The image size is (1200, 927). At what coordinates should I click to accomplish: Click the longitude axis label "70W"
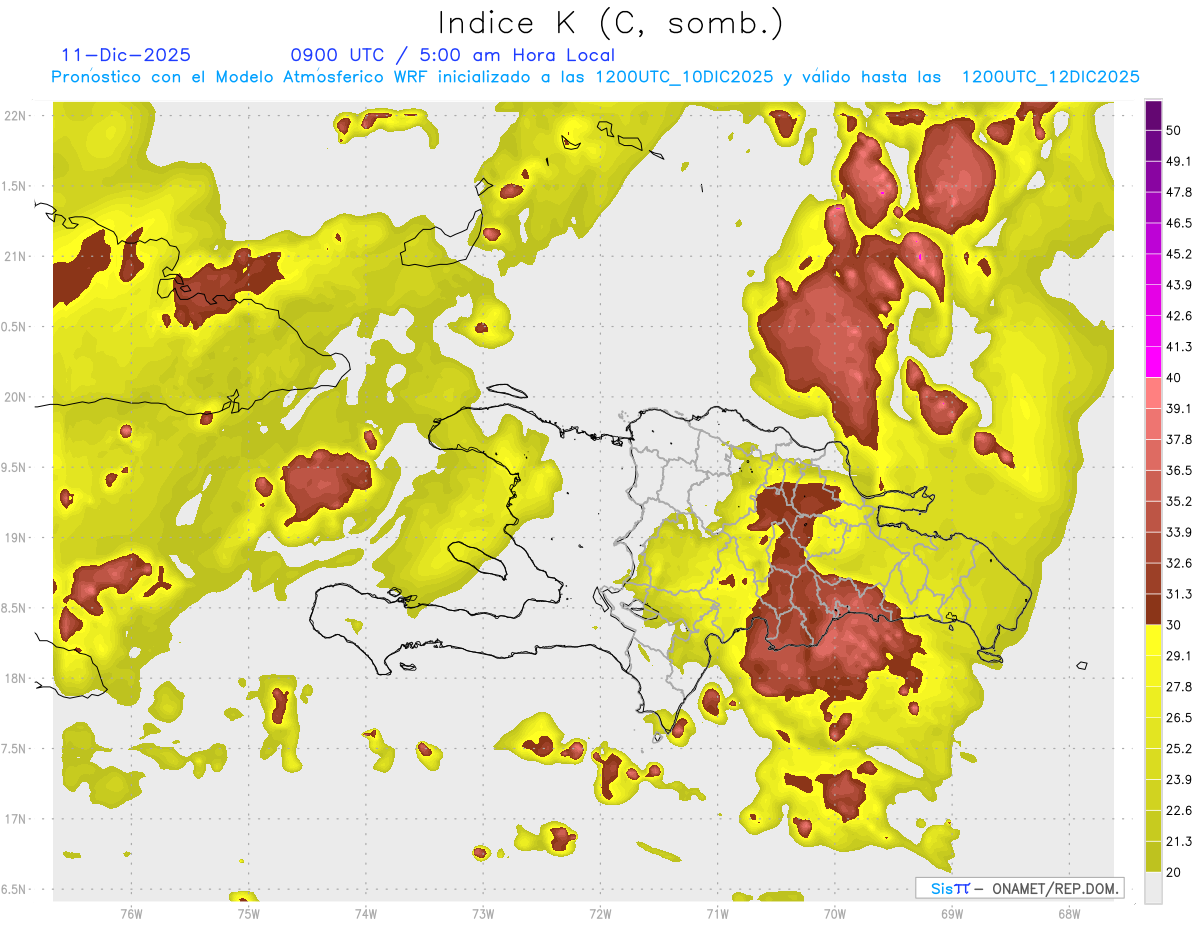834,913
